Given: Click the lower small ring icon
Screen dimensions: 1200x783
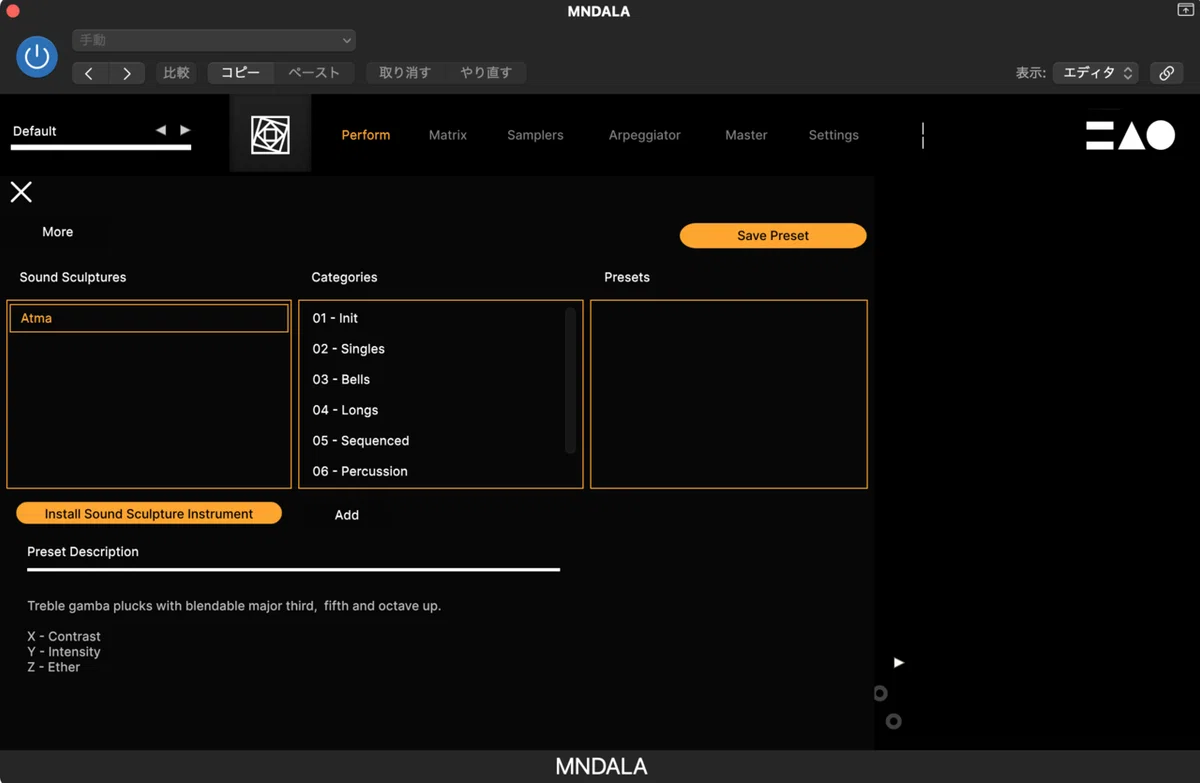Looking at the screenshot, I should click(x=894, y=721).
